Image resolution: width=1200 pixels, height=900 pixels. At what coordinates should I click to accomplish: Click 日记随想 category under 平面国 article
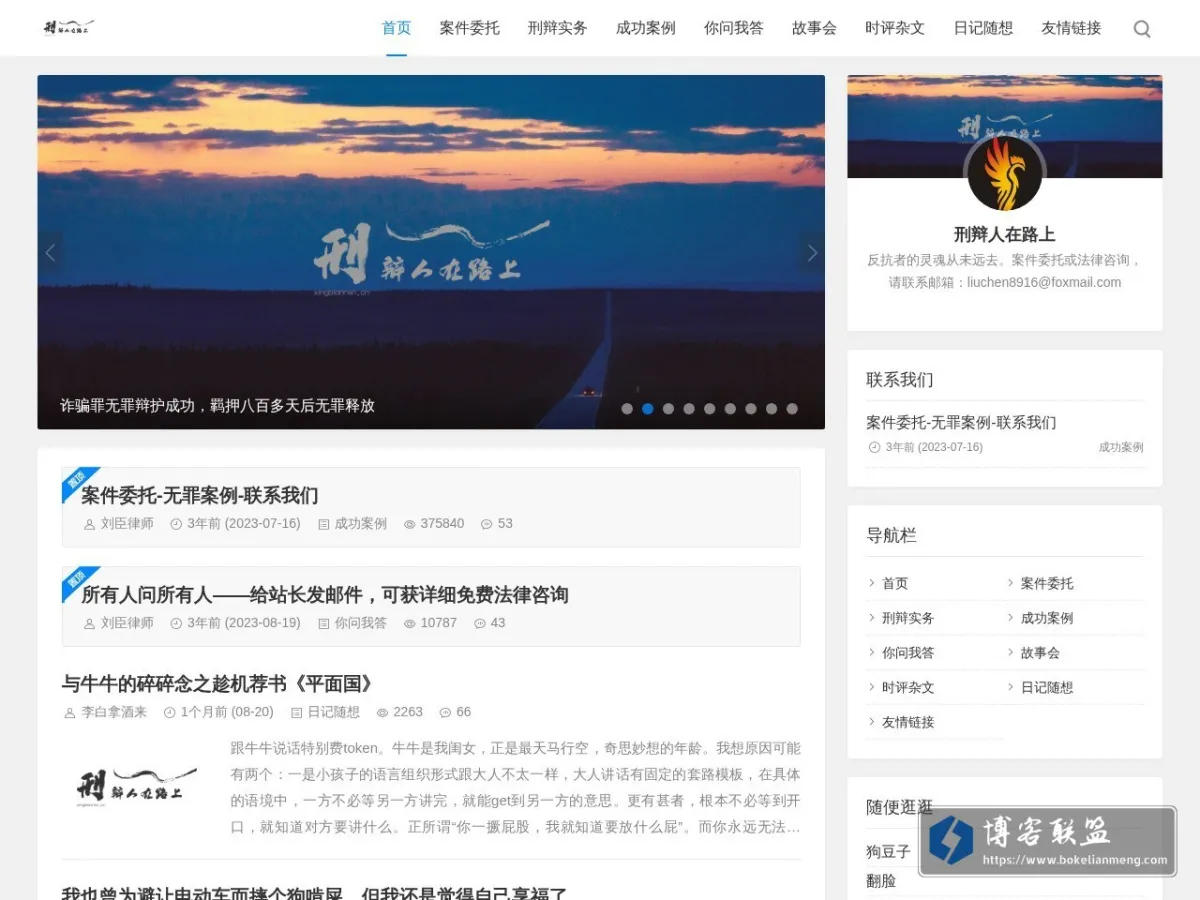click(333, 712)
